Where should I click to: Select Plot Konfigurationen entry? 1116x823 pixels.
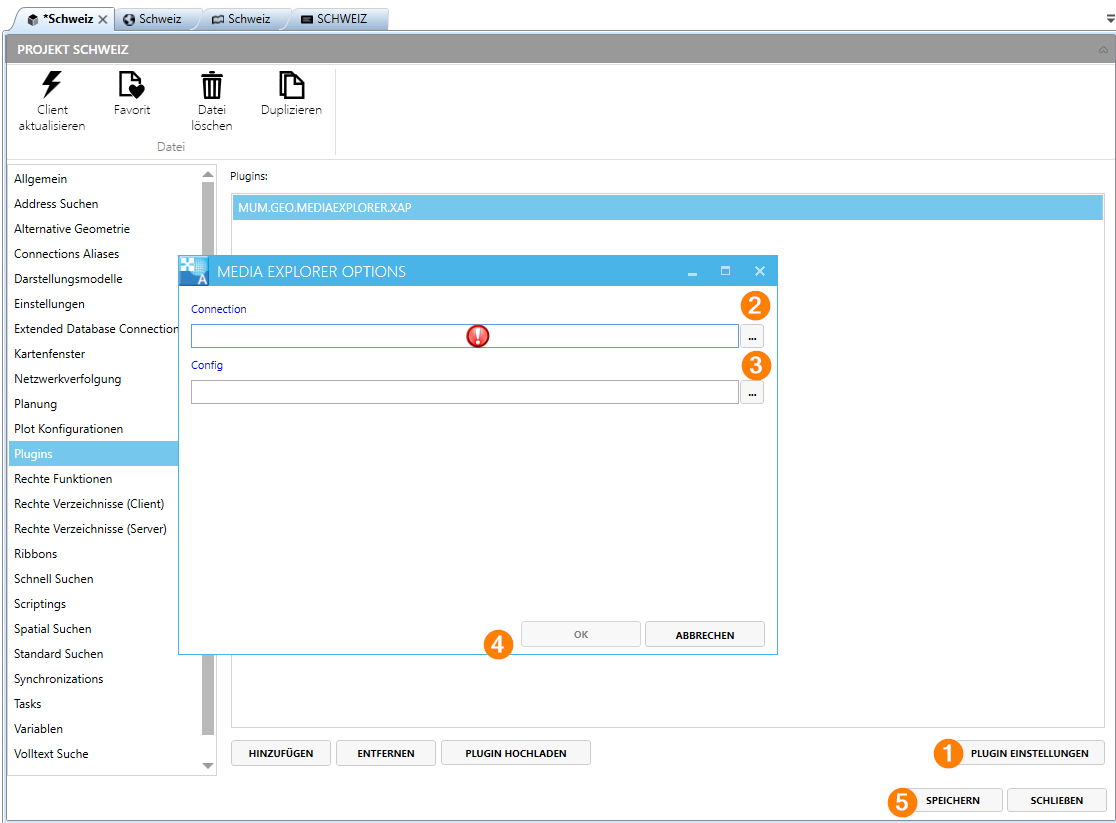[x=68, y=429]
